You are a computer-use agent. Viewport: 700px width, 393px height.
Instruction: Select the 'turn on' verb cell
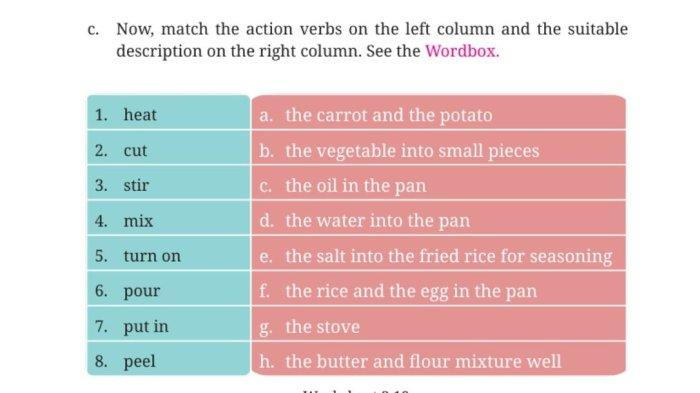click(x=168, y=253)
